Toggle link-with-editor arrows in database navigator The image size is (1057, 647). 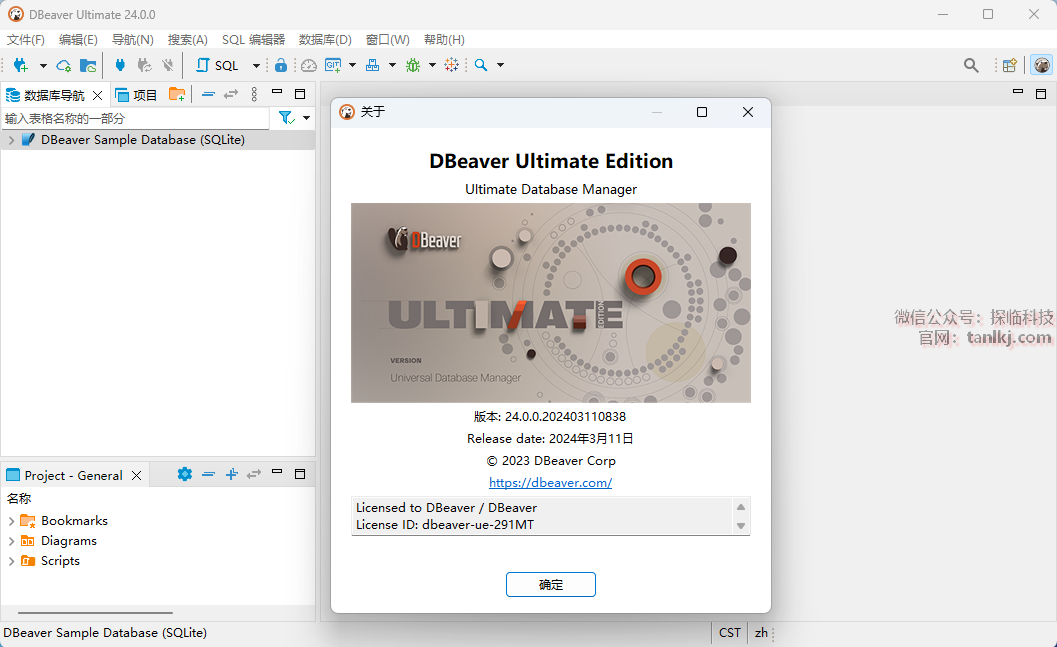(230, 94)
